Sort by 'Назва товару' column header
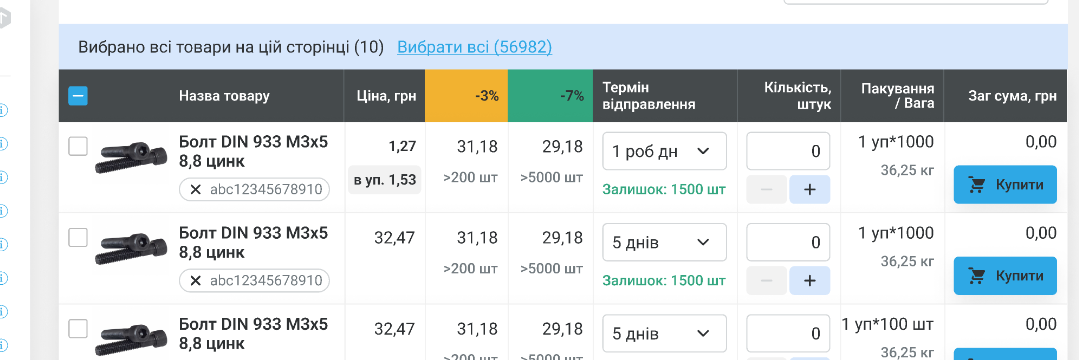1079x360 pixels. 224,96
